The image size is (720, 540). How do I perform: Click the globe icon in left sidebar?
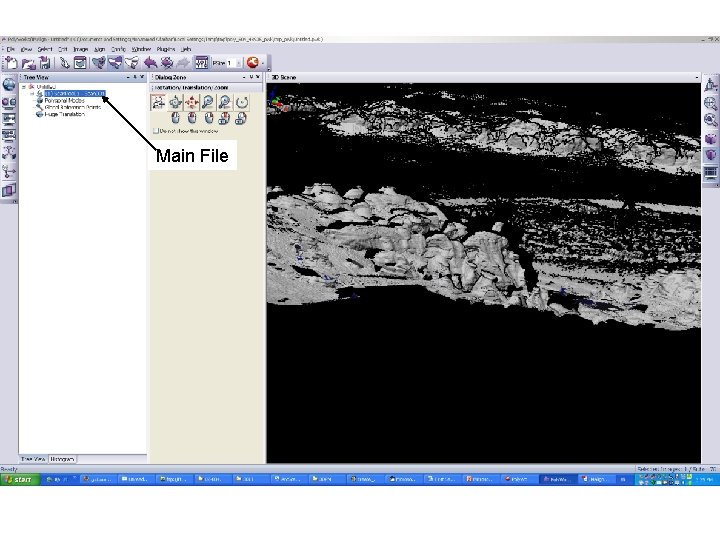9,84
